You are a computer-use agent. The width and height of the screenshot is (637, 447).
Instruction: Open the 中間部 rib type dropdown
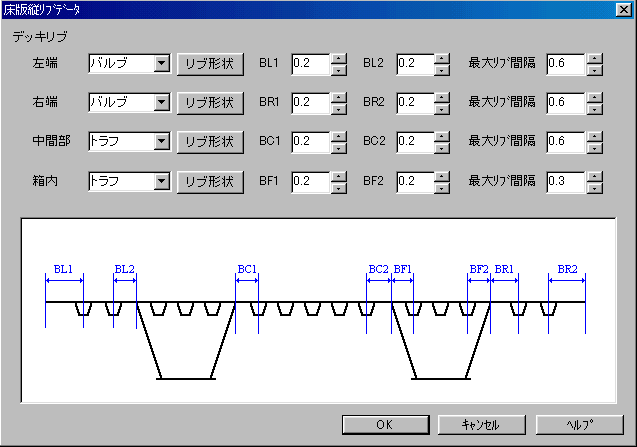coord(162,141)
